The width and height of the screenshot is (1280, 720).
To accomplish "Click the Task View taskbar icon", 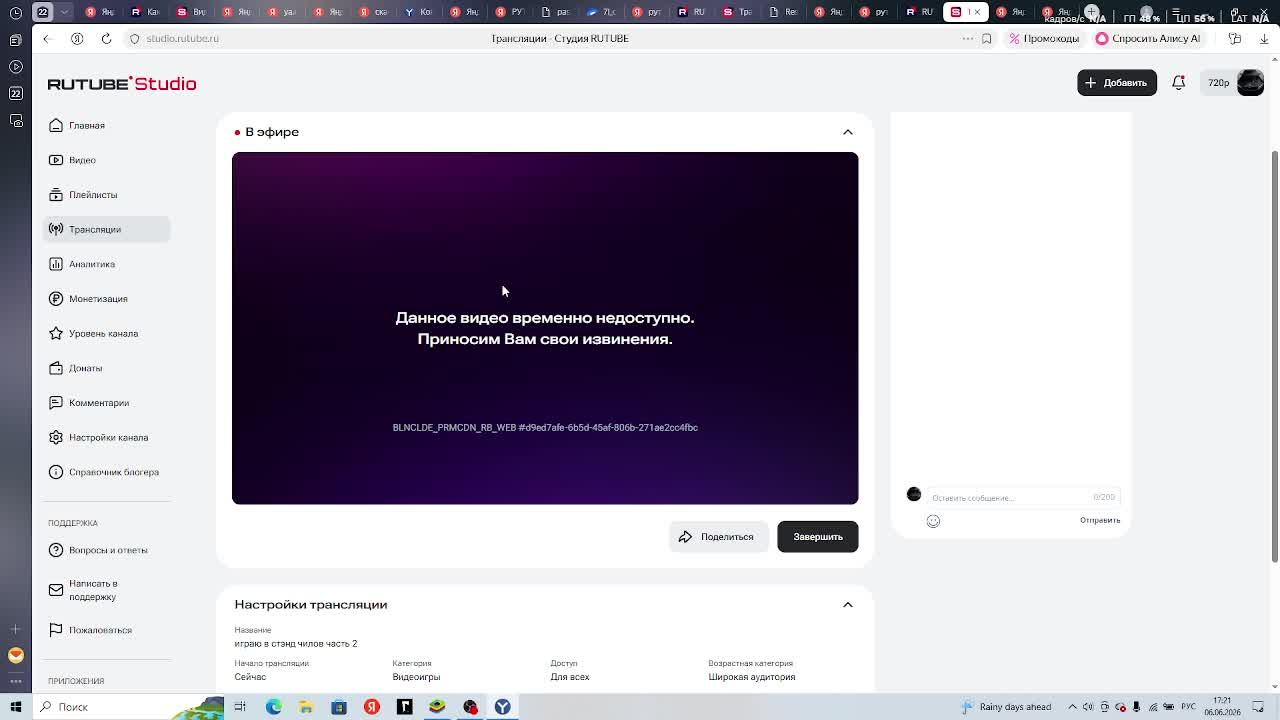I will [x=240, y=707].
